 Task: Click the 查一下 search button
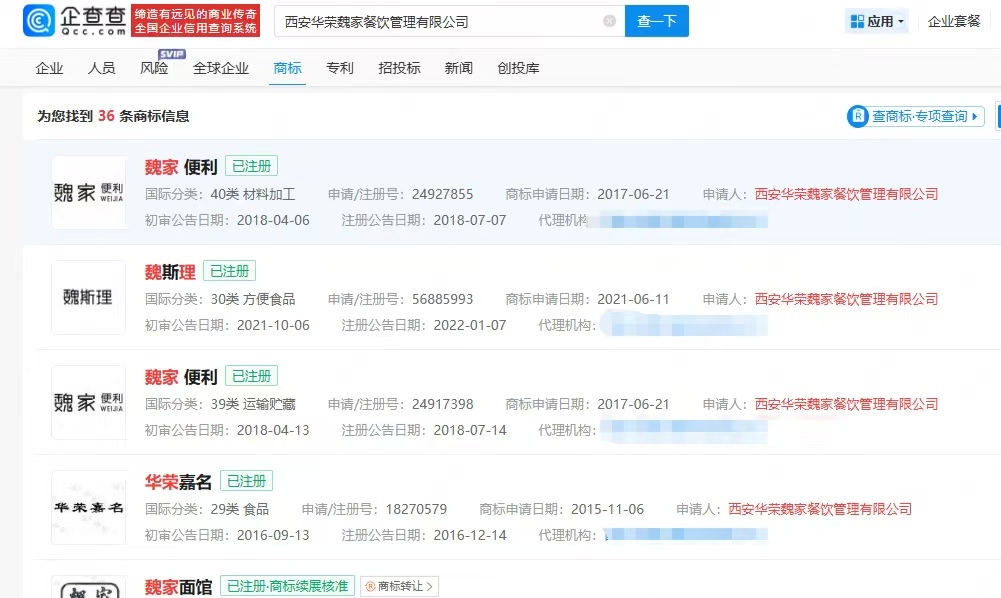click(656, 21)
